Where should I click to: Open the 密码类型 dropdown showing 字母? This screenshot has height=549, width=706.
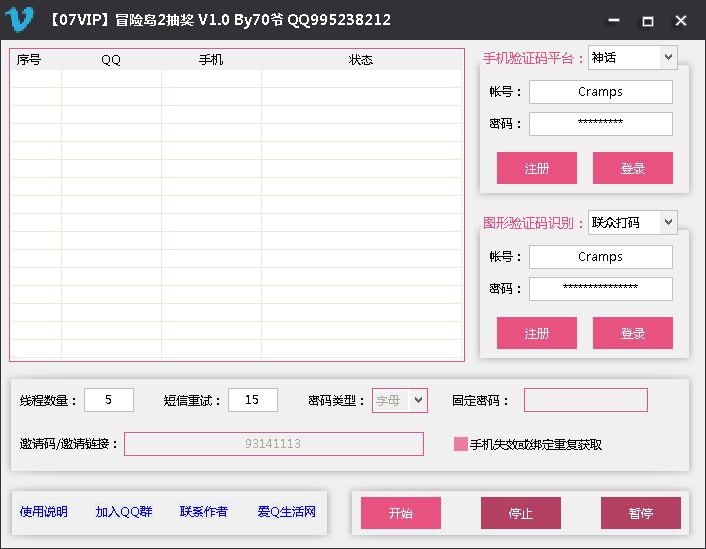pos(399,400)
